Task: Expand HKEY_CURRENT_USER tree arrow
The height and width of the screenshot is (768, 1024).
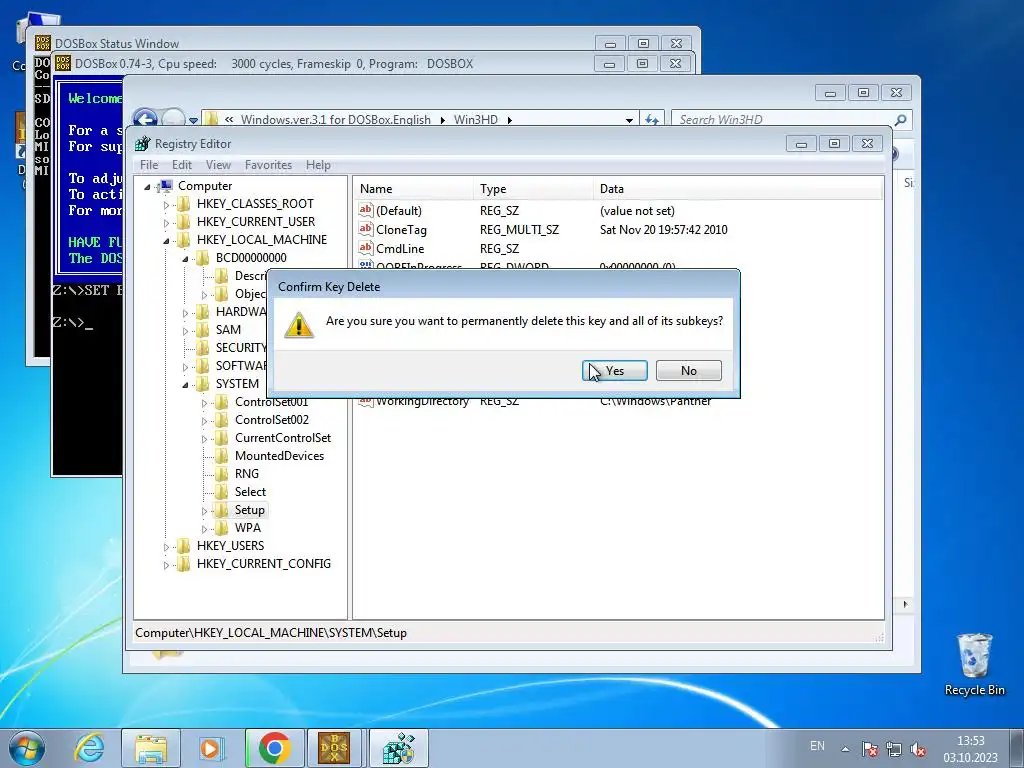Action: pyautogui.click(x=166, y=223)
